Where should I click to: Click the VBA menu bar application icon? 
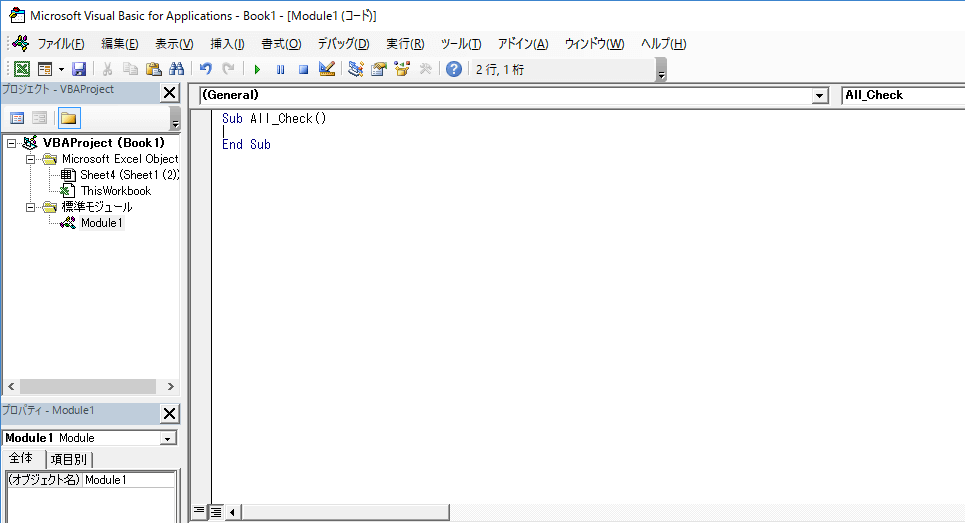tap(21, 44)
